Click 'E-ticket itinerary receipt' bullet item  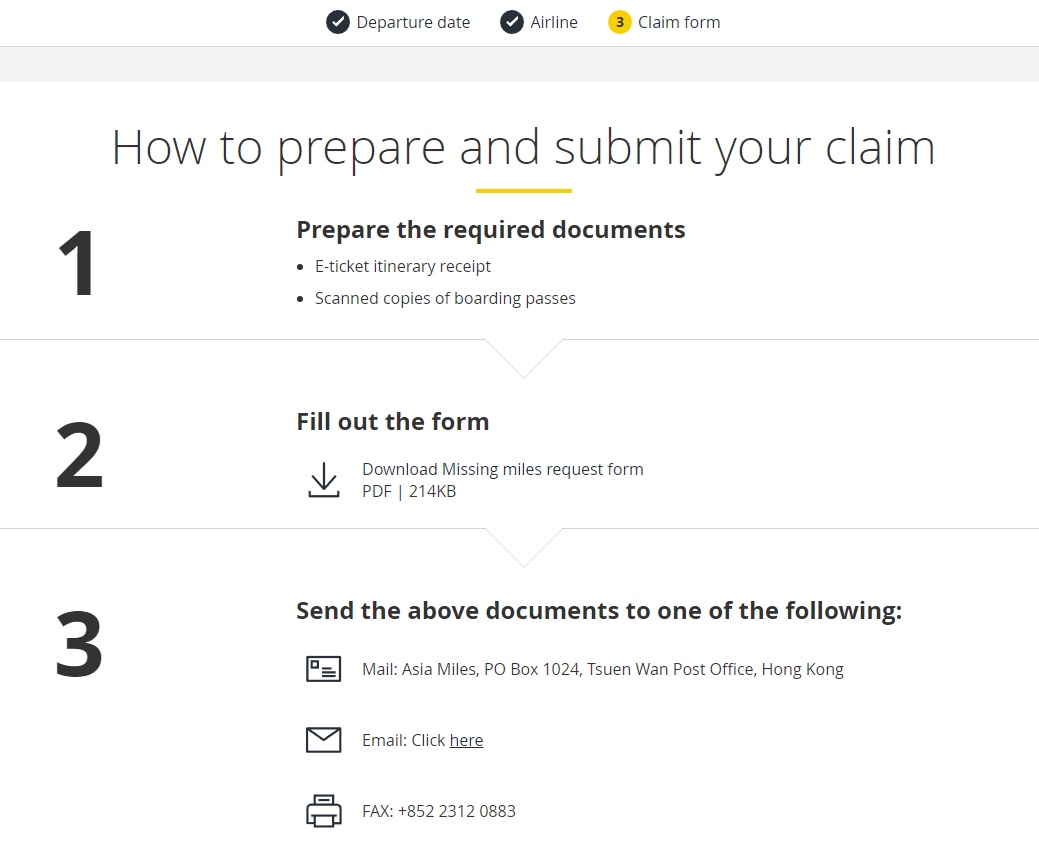(x=403, y=266)
